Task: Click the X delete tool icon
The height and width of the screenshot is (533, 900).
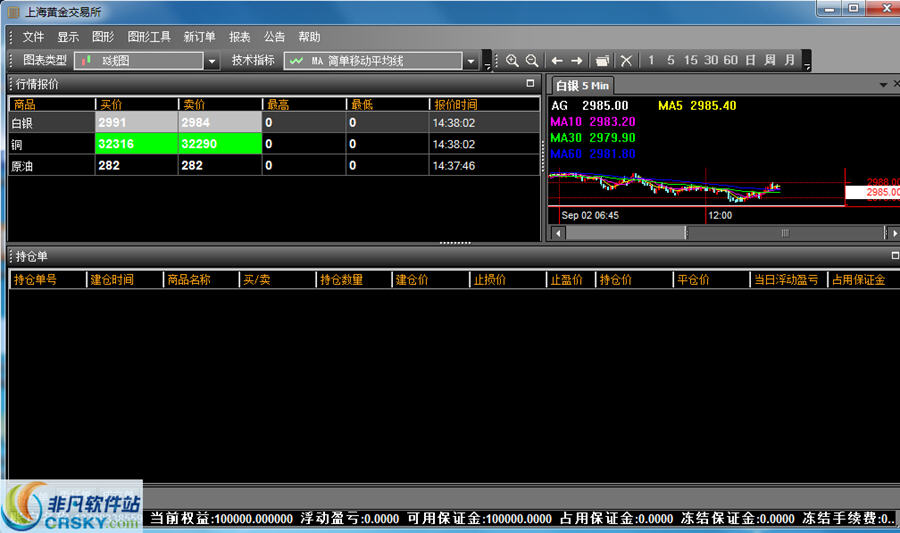Action: tap(626, 60)
